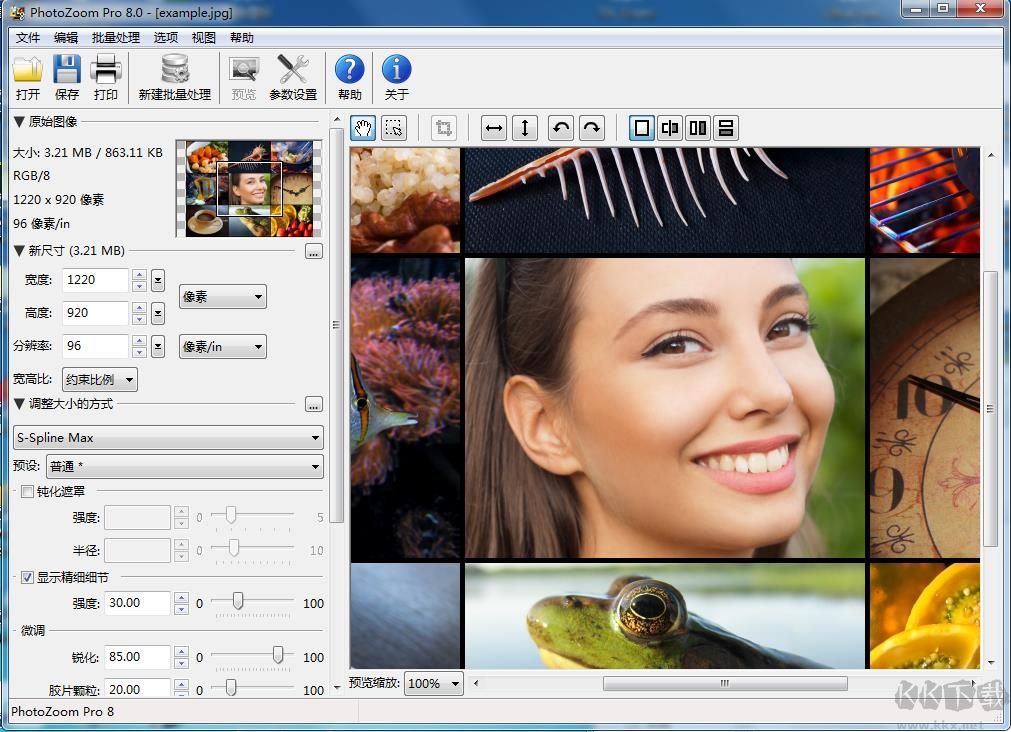Select the marquee selection tool

[394, 128]
